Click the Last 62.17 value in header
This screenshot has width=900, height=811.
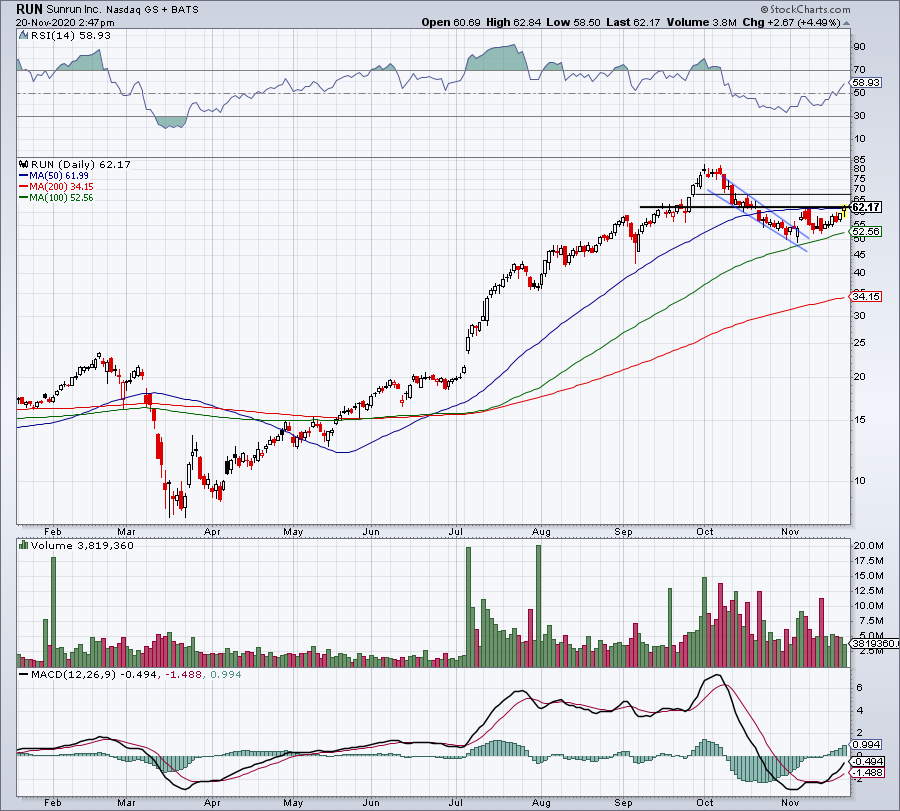point(633,22)
